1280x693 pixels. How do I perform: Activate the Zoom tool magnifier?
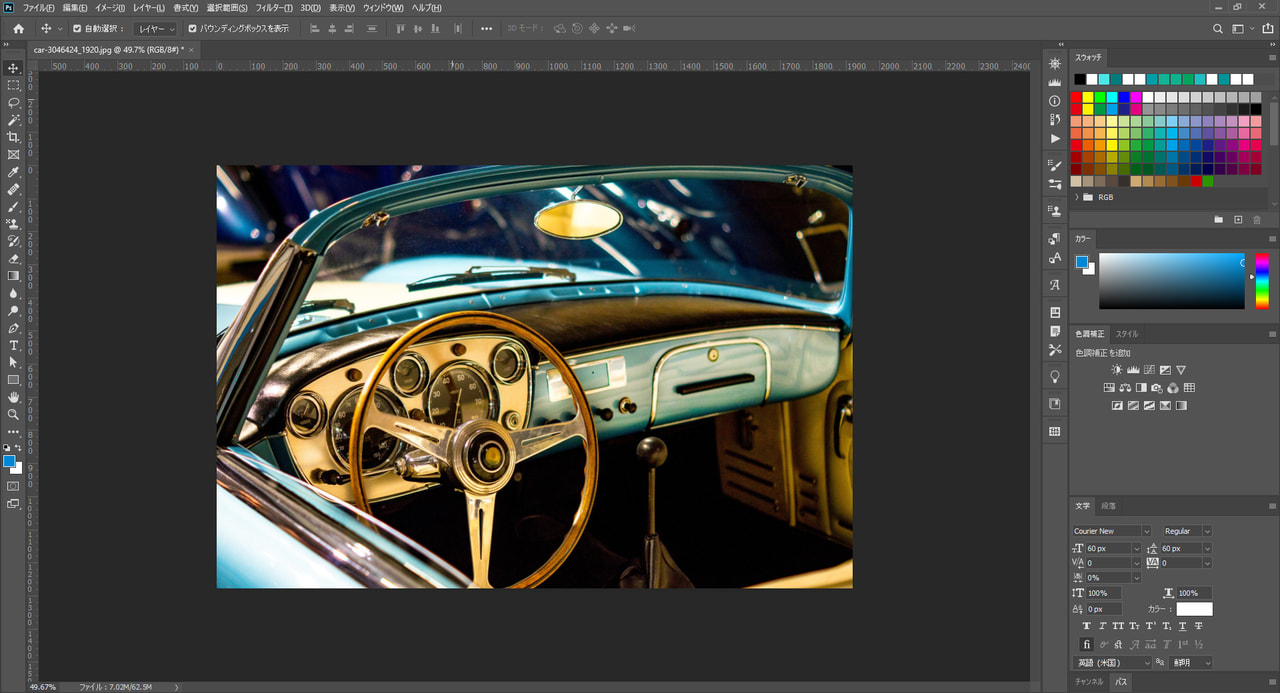[x=13, y=414]
